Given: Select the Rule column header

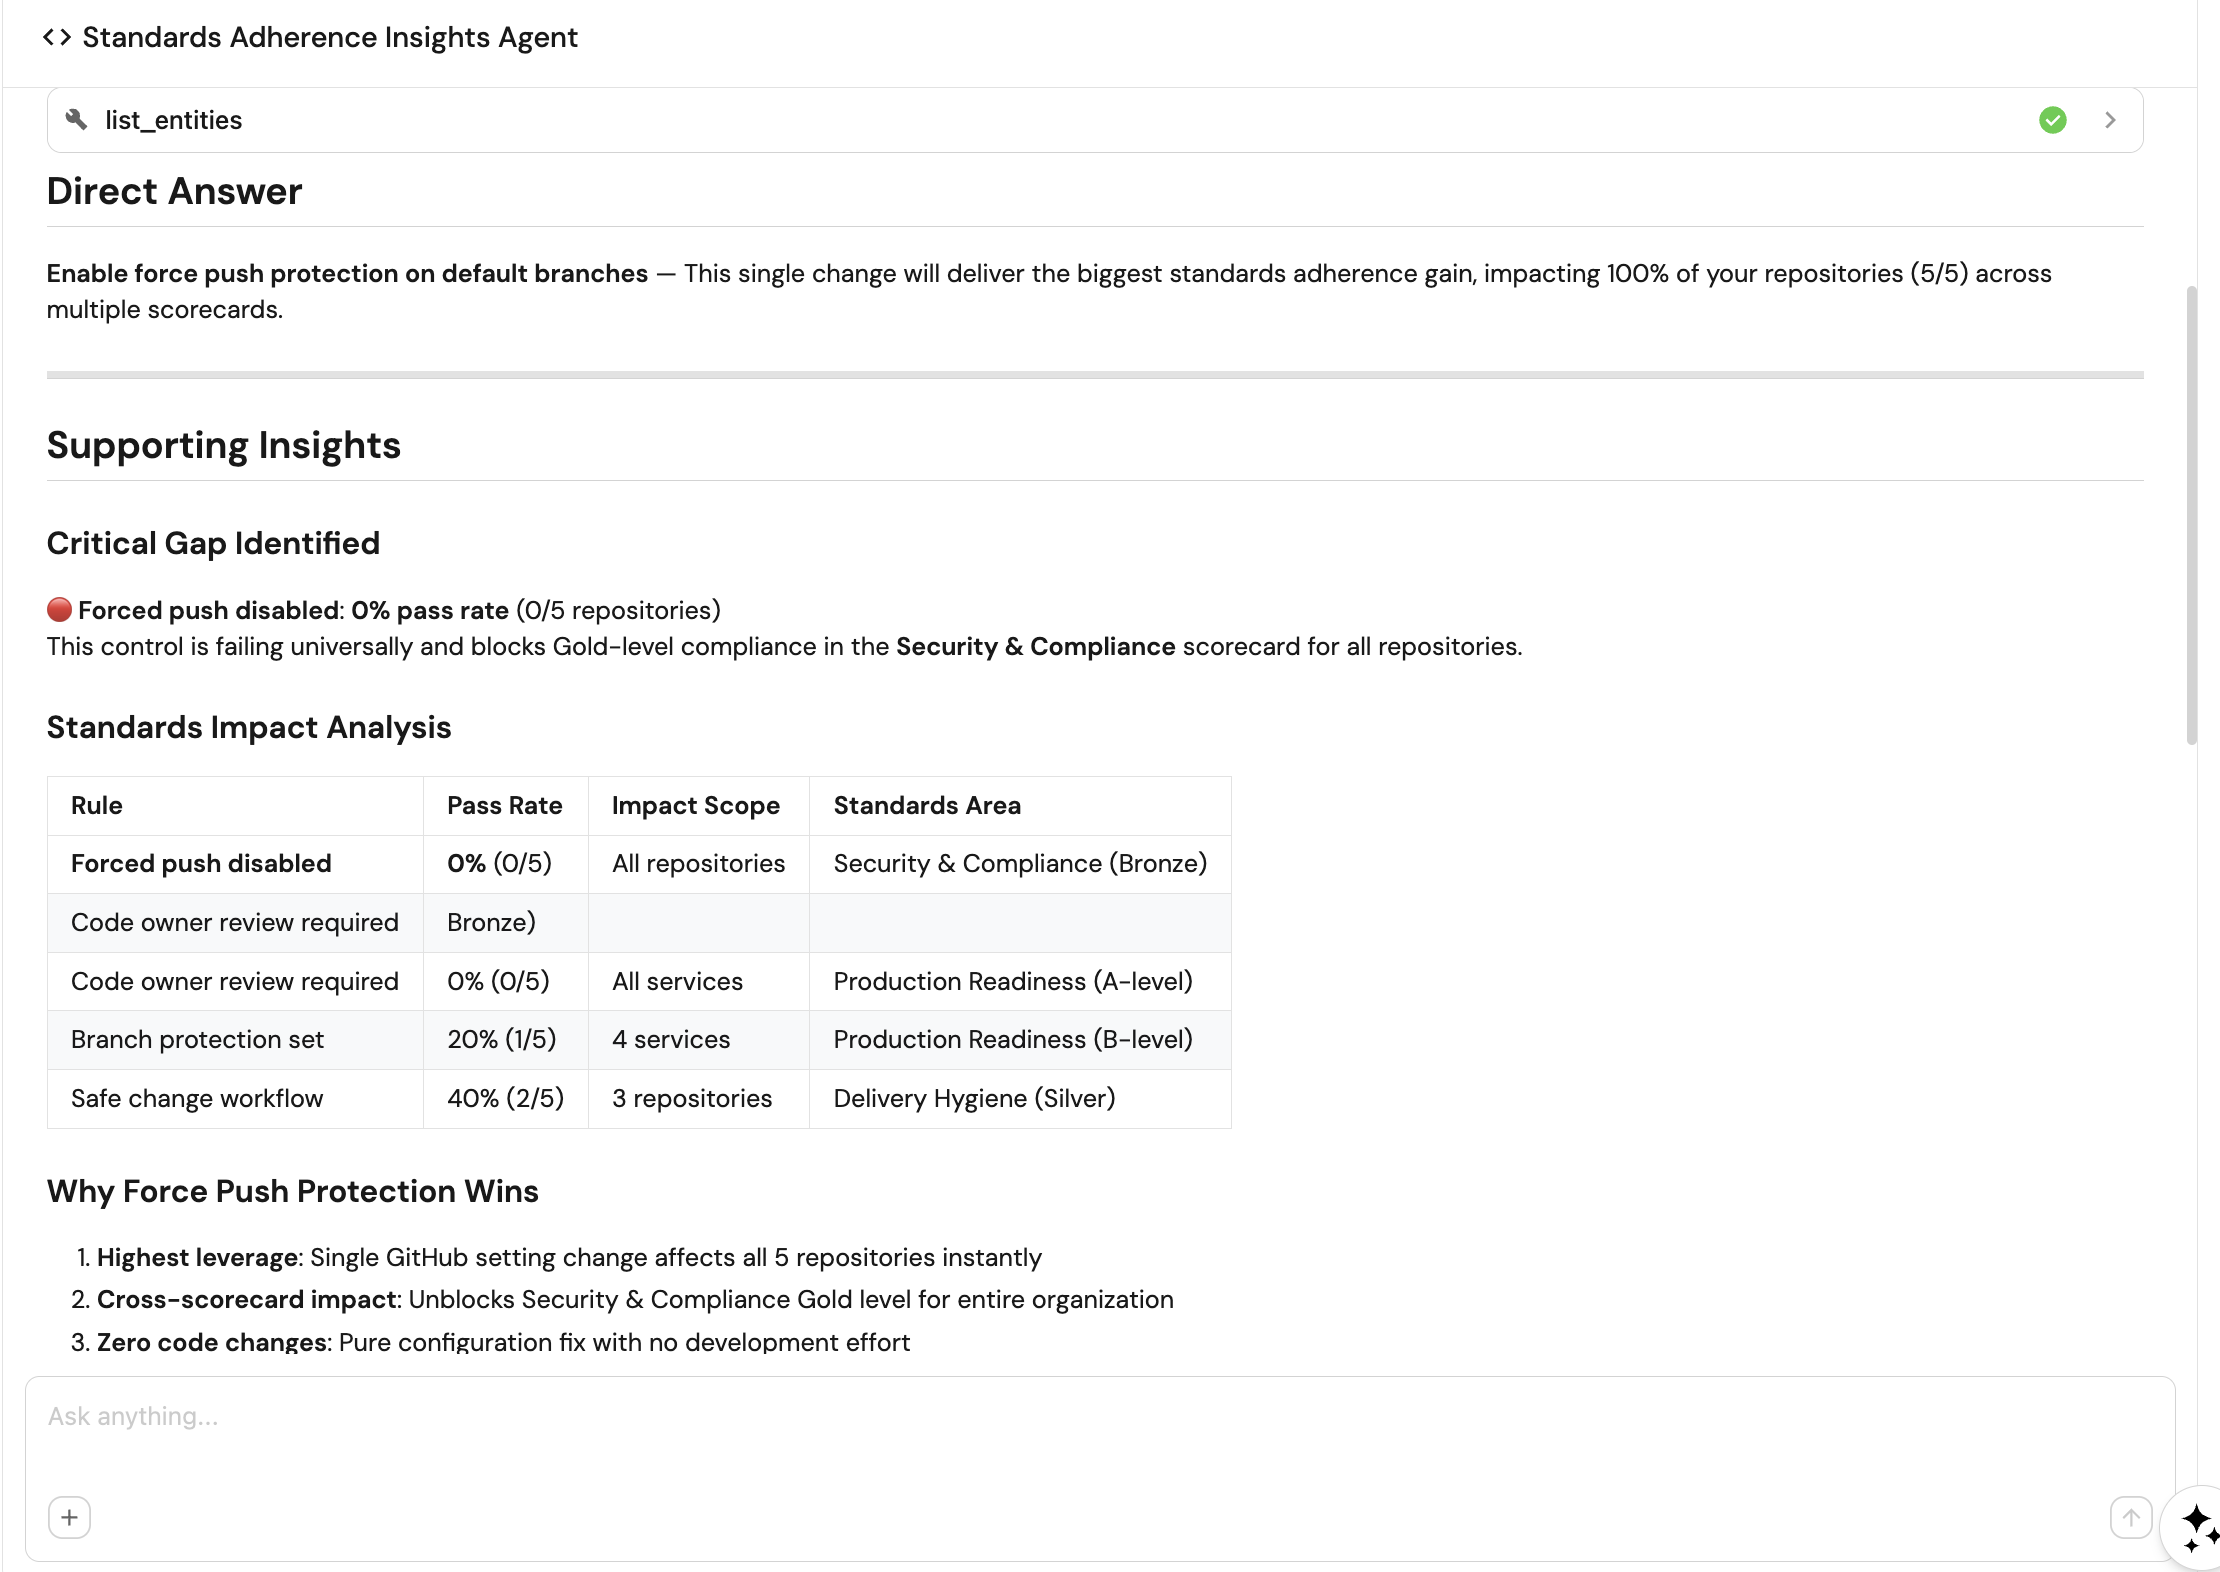Looking at the screenshot, I should tap(97, 806).
